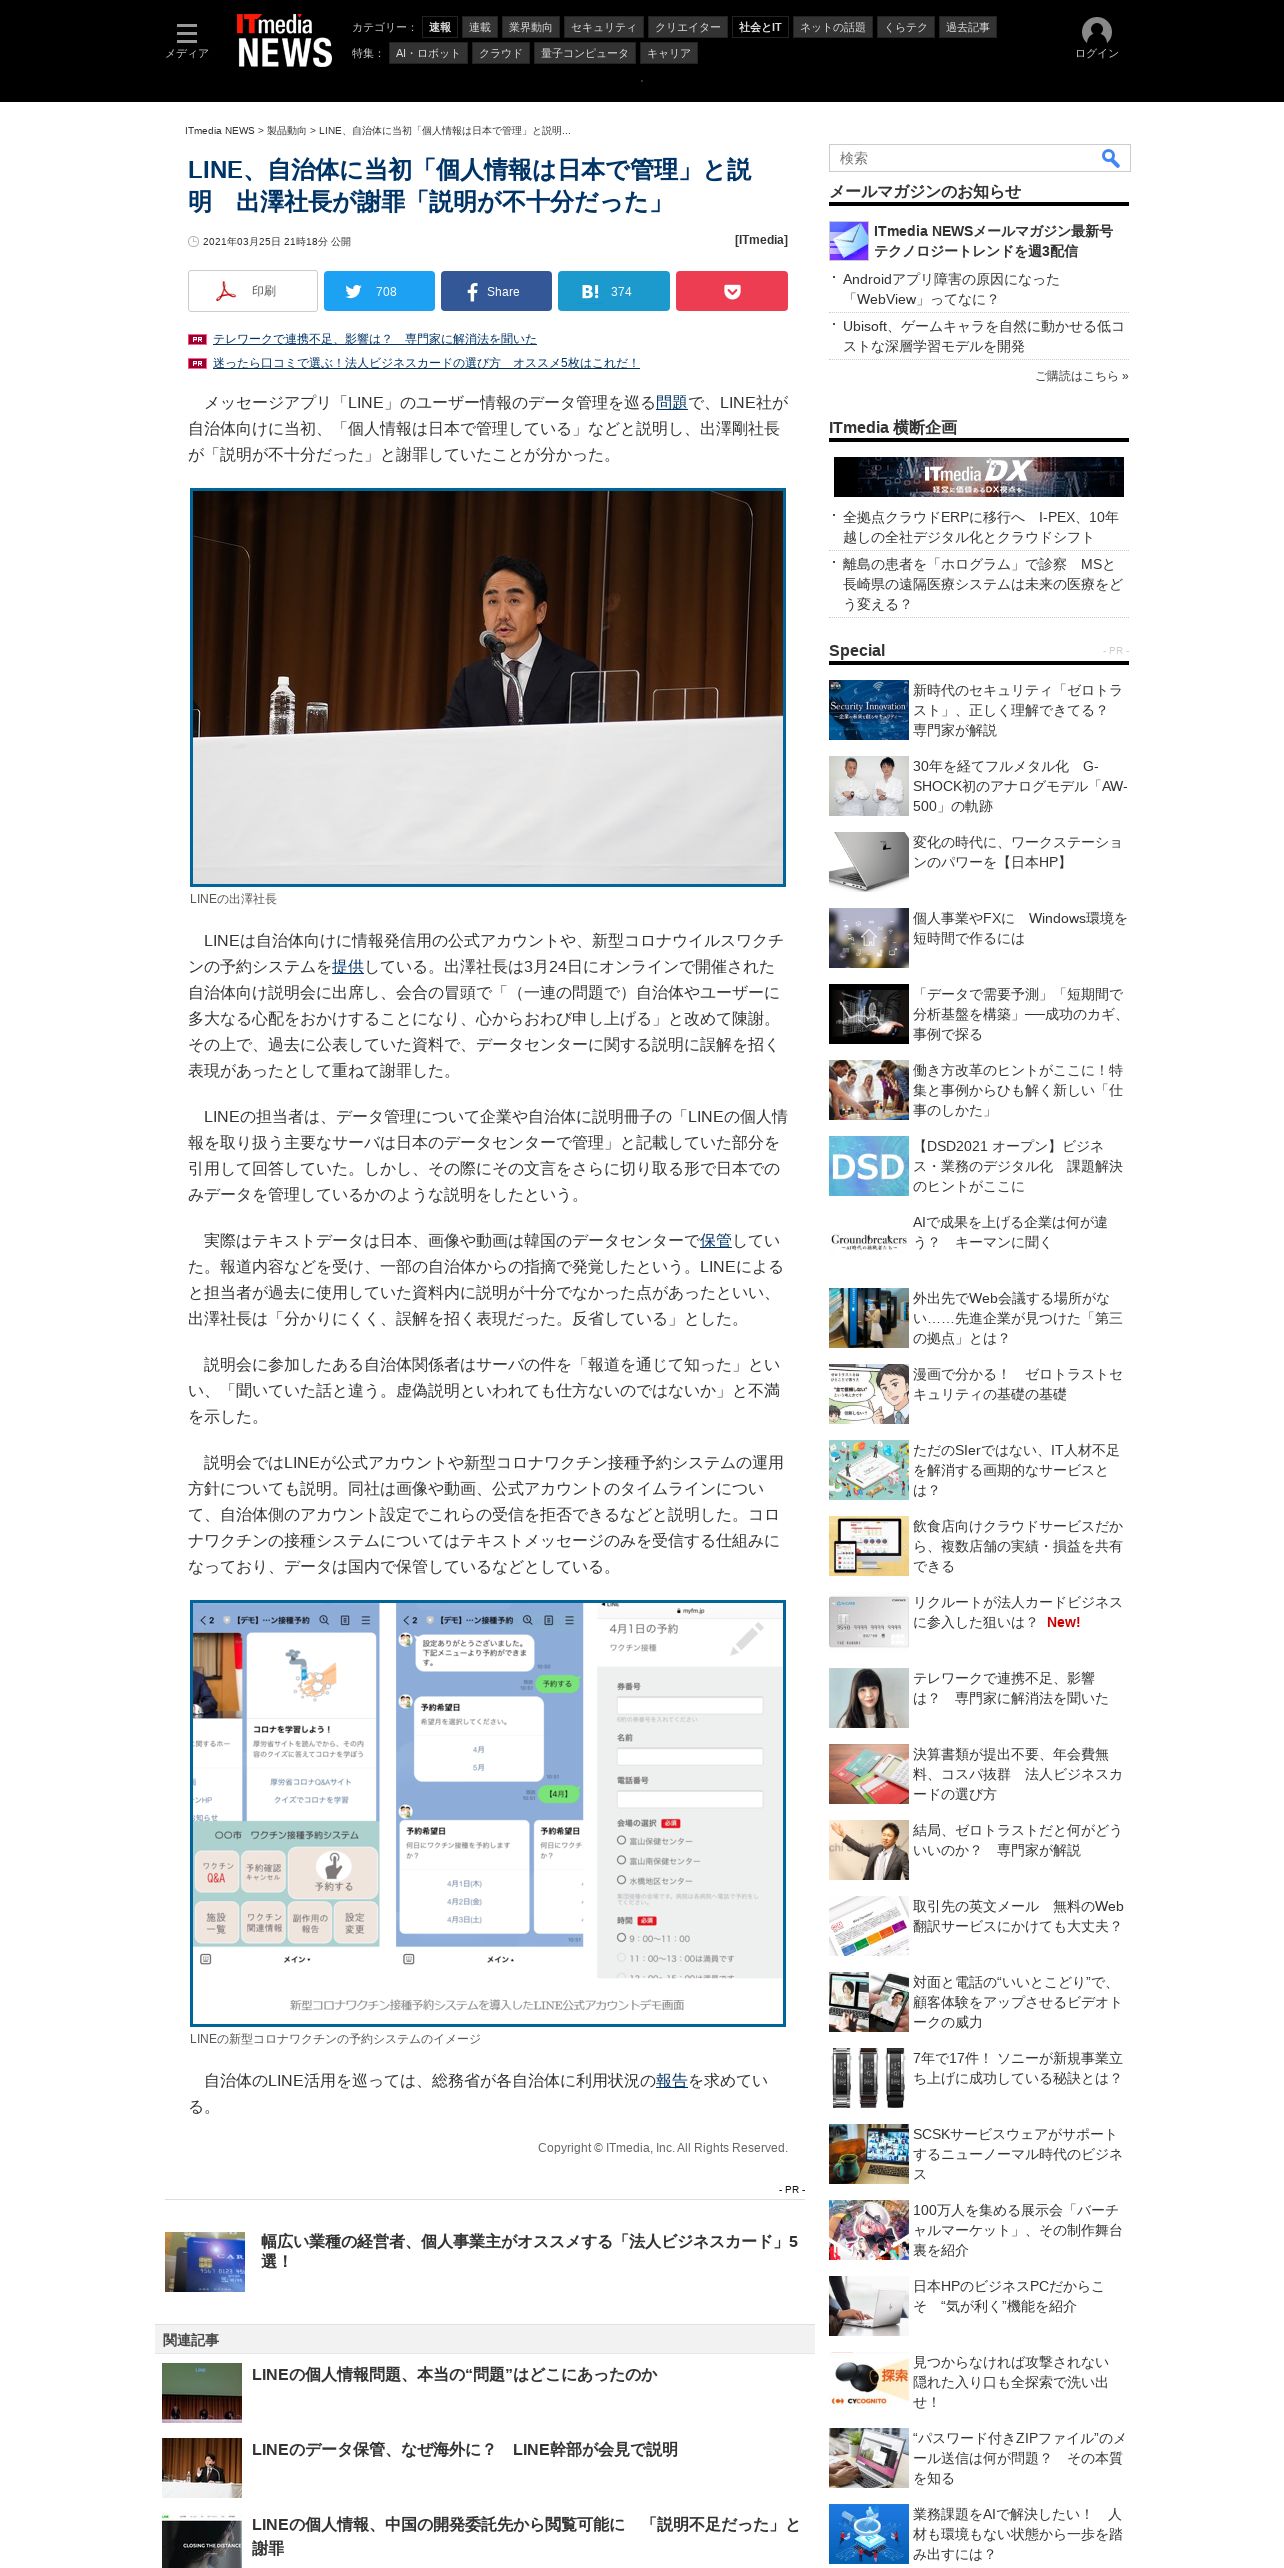Open the クリエイター category
1284x2568 pixels.
tap(687, 27)
